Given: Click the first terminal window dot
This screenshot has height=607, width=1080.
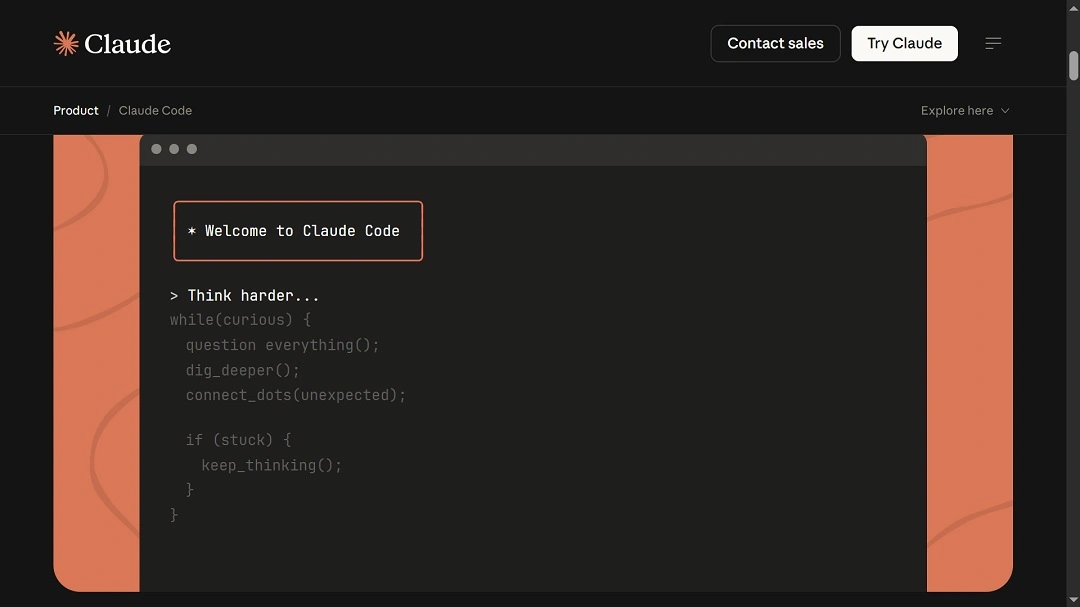Looking at the screenshot, I should [x=156, y=148].
